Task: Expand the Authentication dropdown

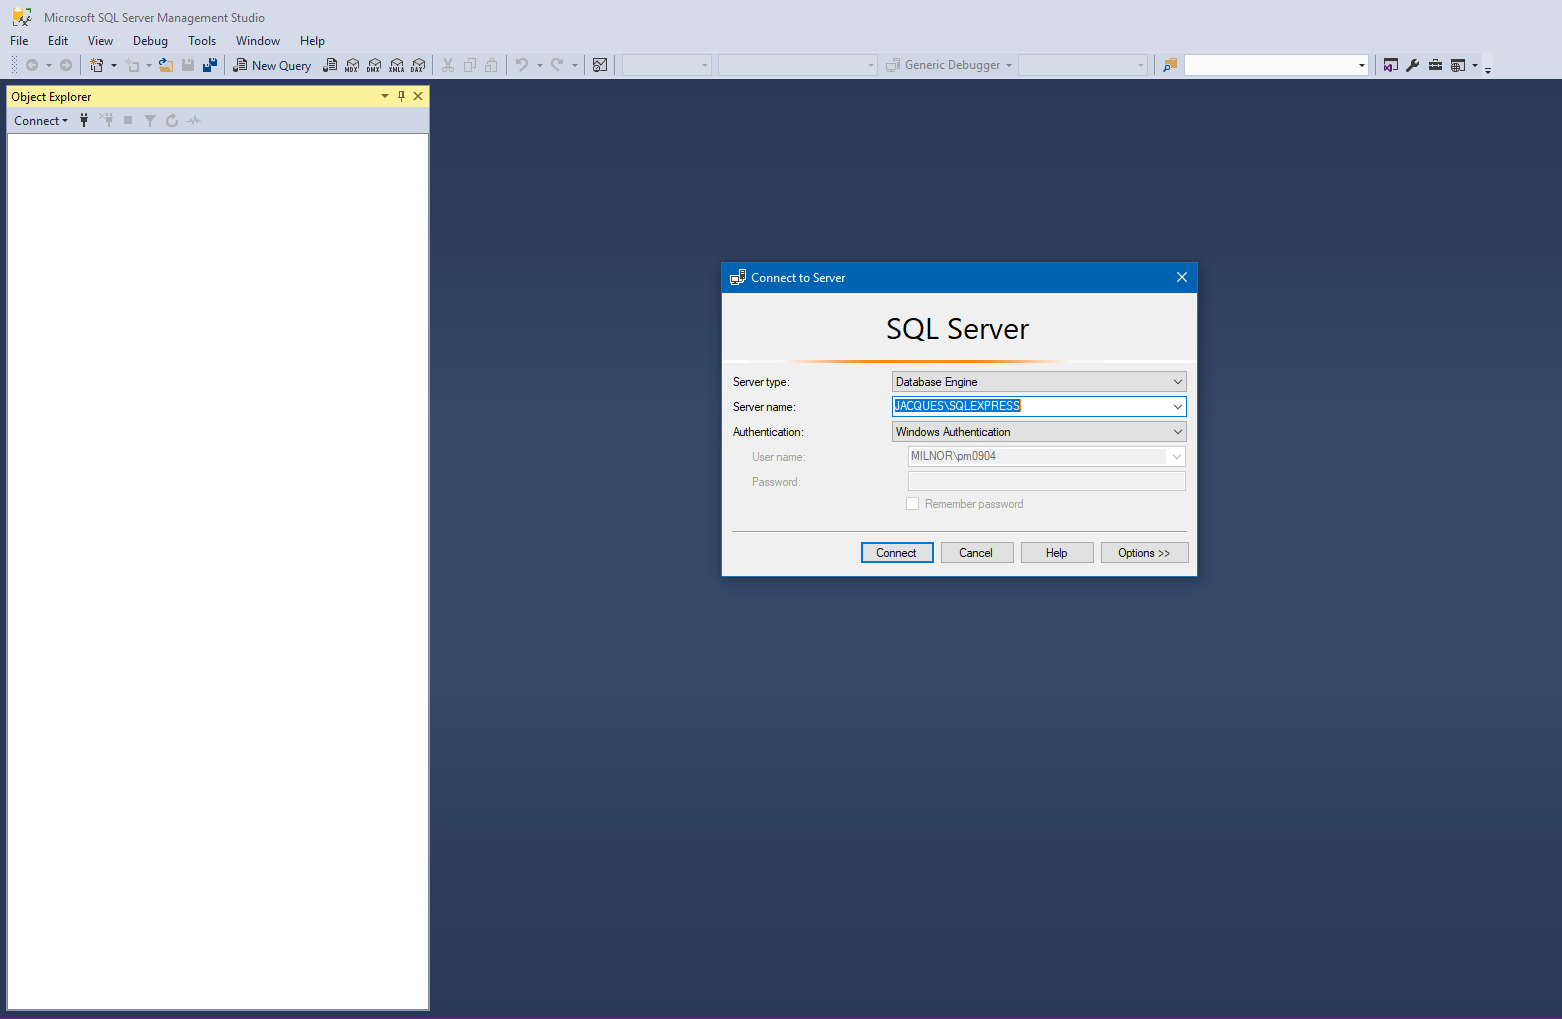Action: [1178, 432]
